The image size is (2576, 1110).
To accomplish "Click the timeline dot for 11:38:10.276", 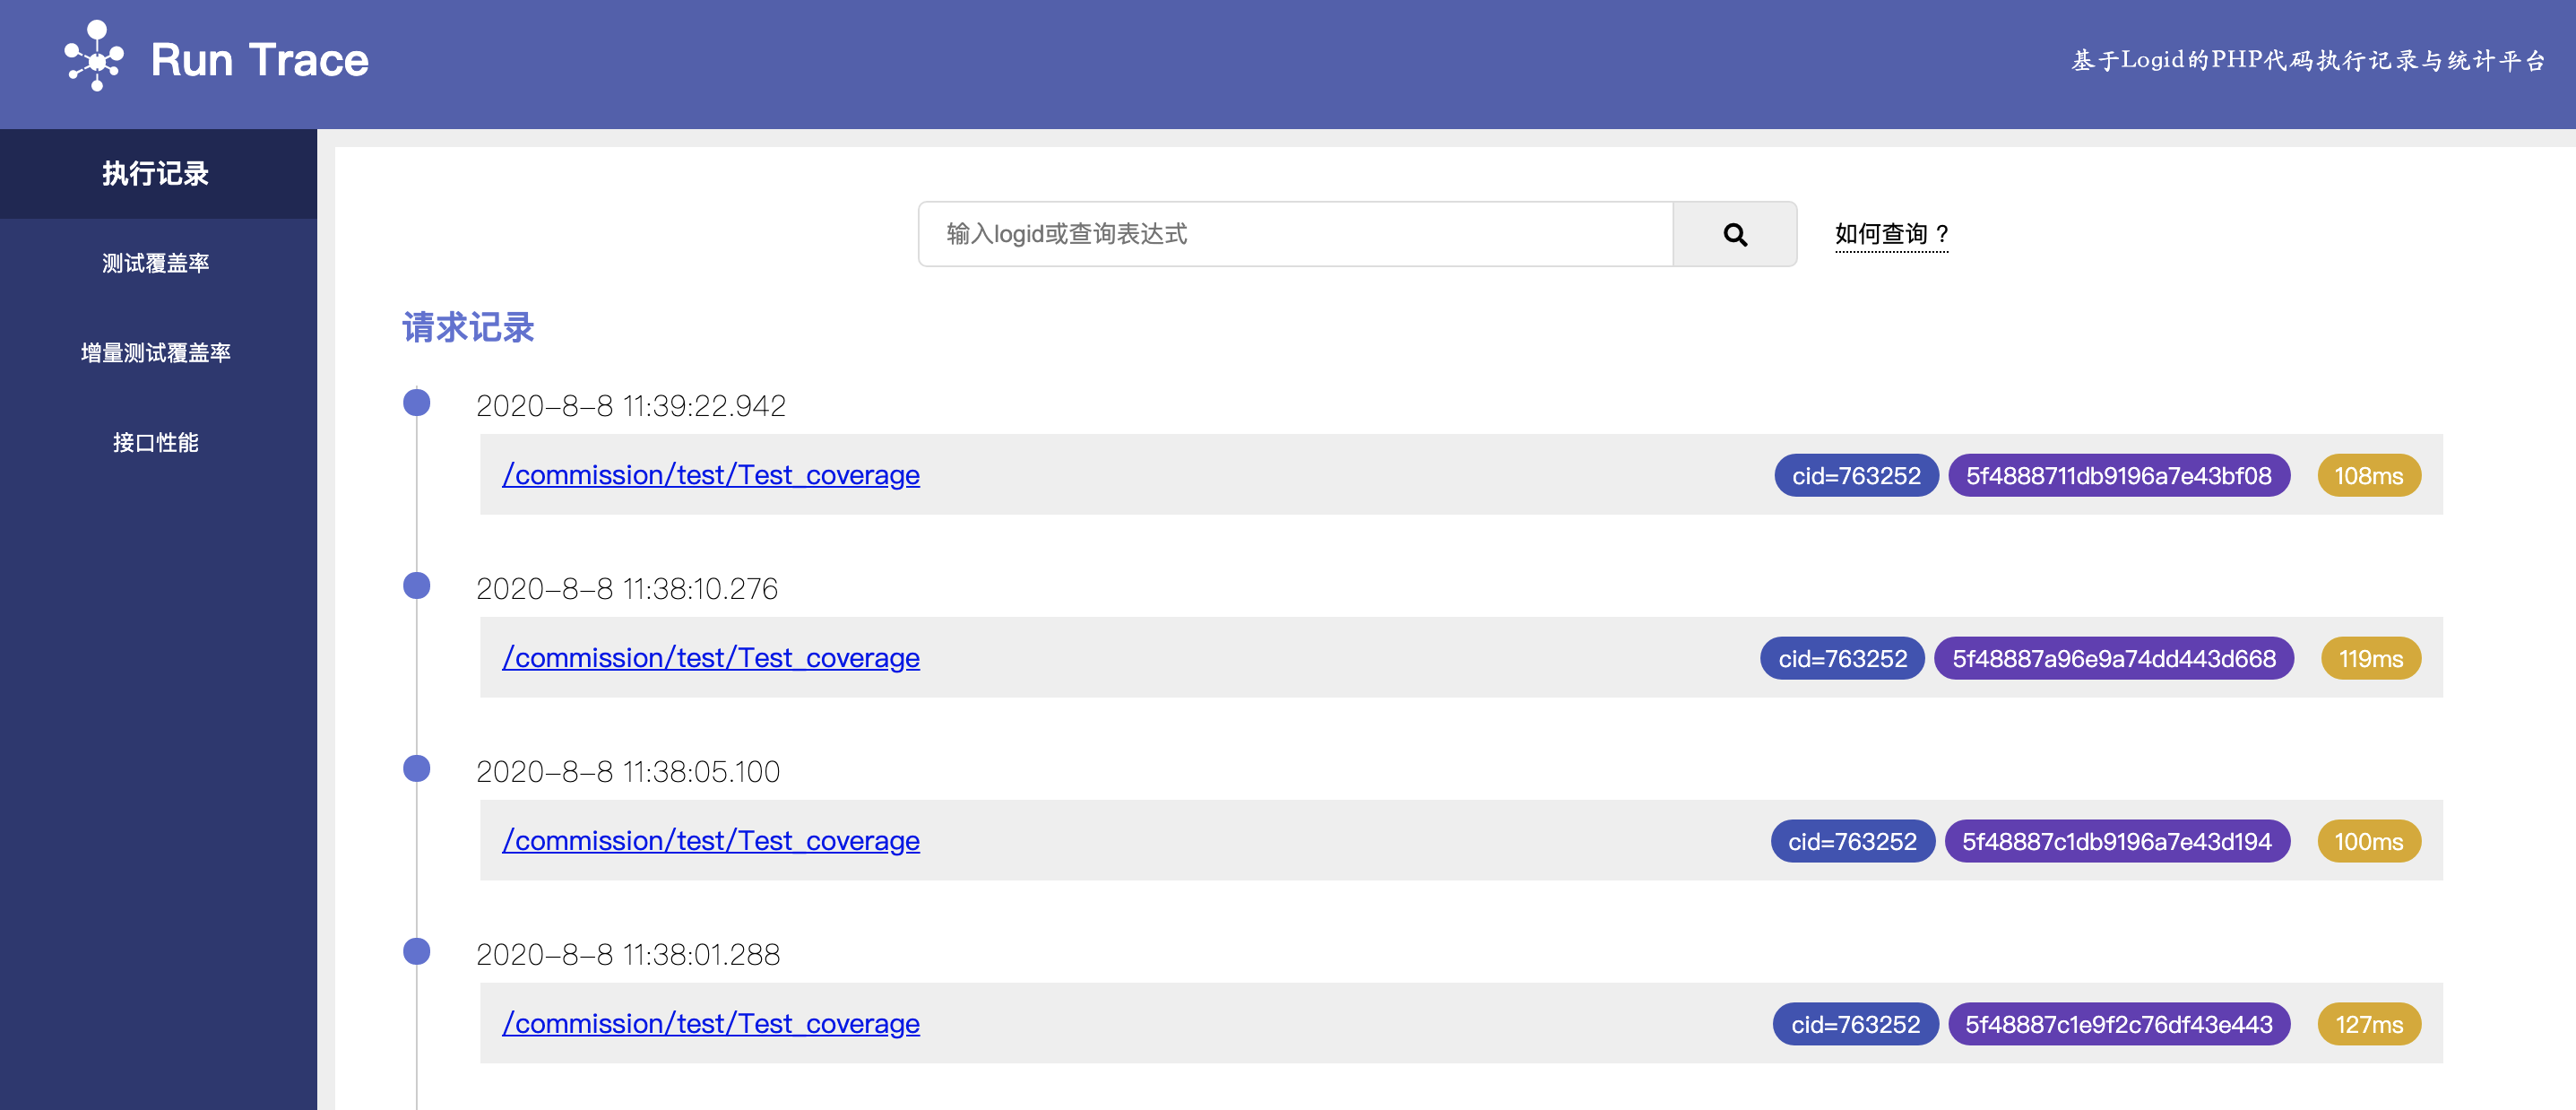I will pyautogui.click(x=416, y=585).
